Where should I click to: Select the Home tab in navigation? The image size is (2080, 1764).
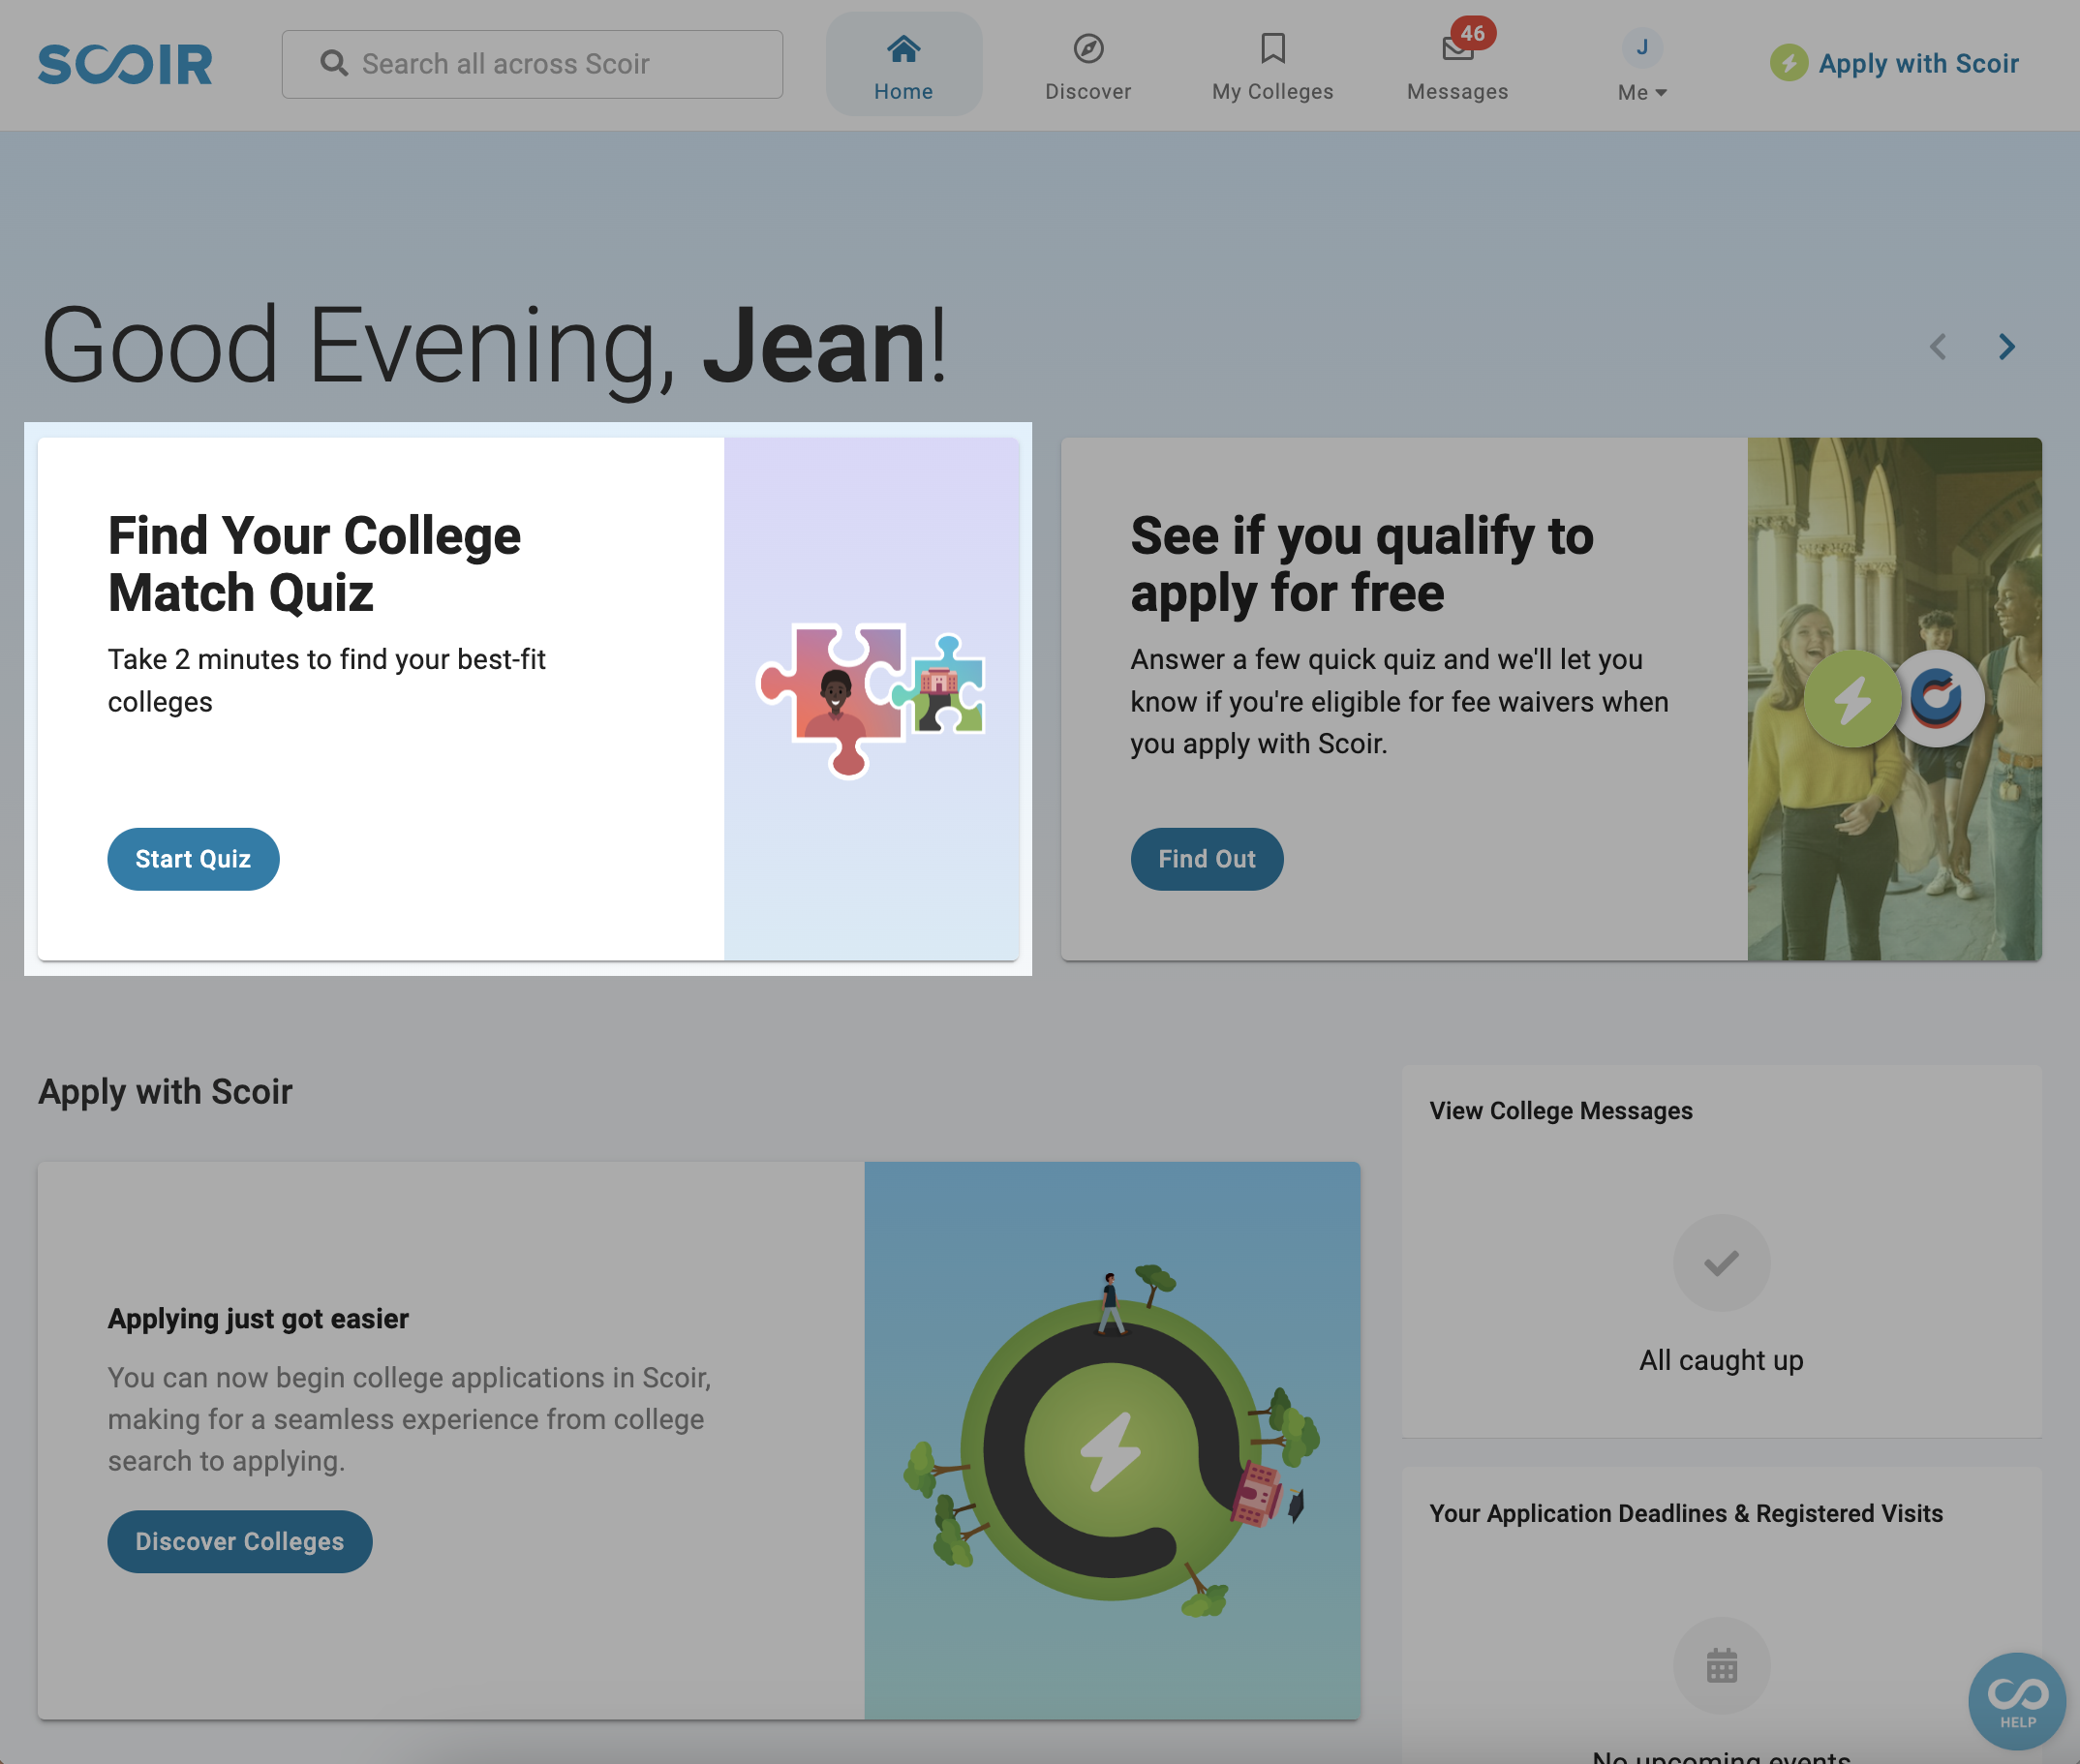pos(903,65)
